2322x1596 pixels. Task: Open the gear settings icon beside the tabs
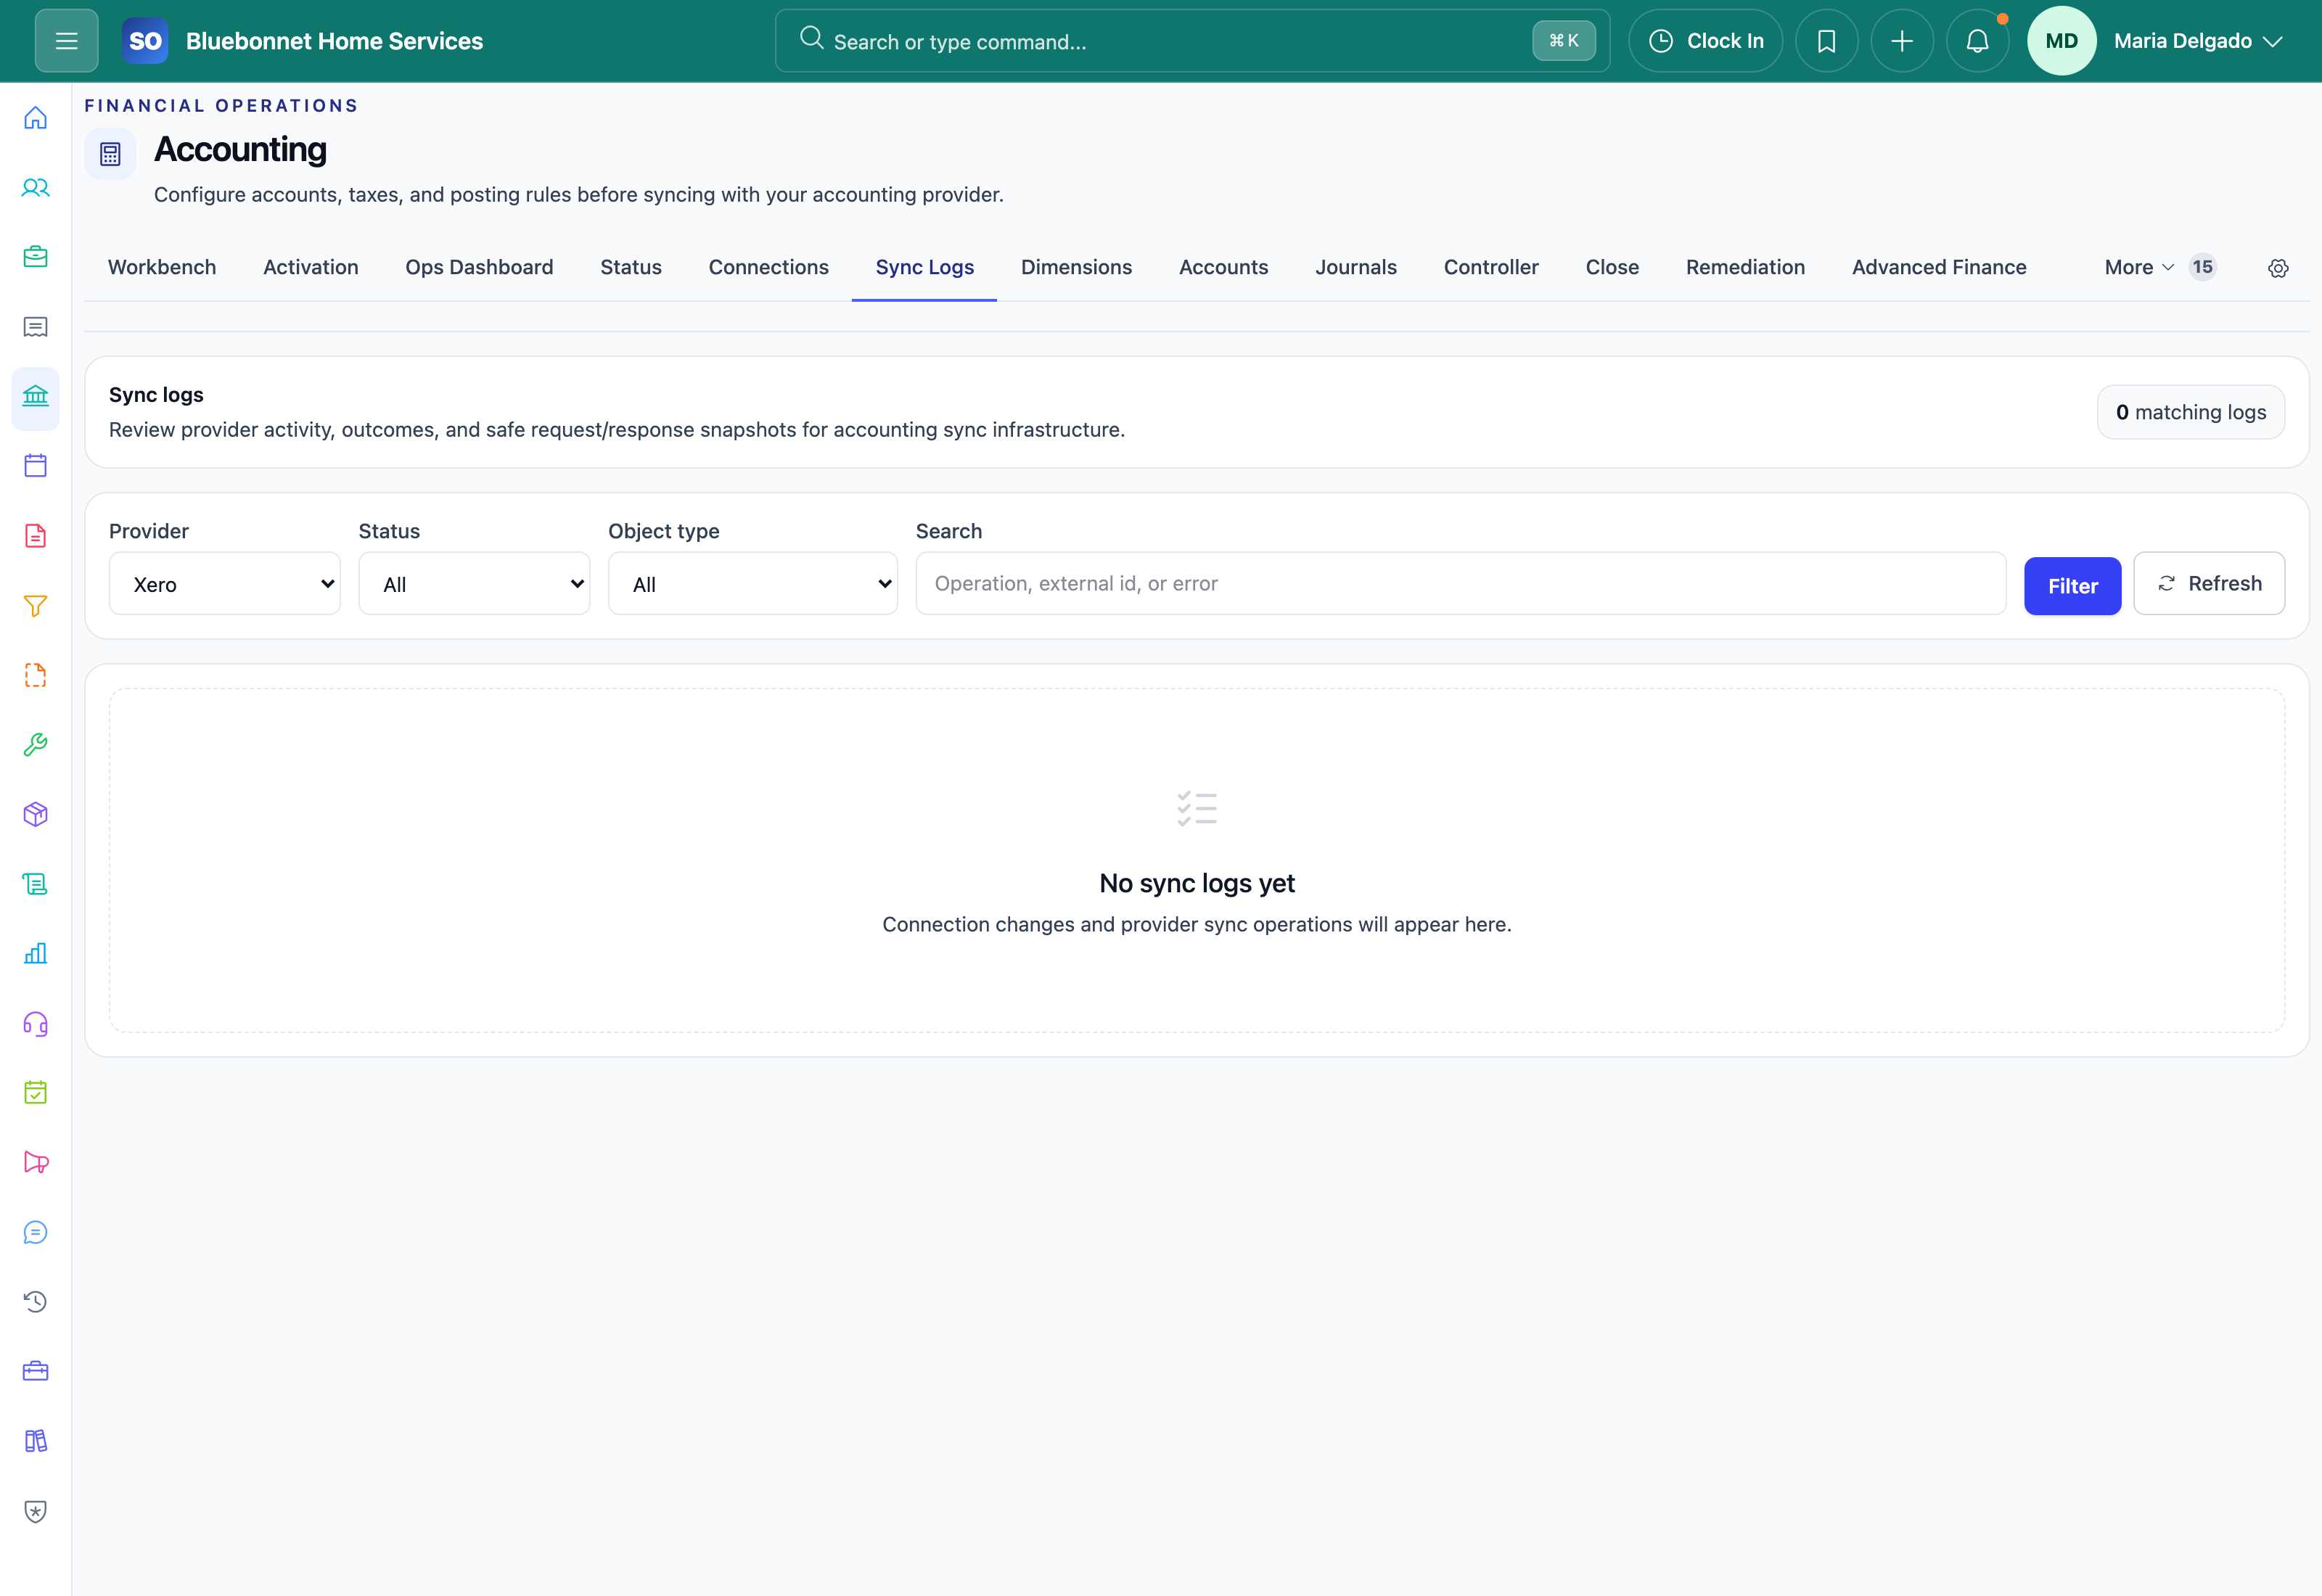[x=2278, y=268]
